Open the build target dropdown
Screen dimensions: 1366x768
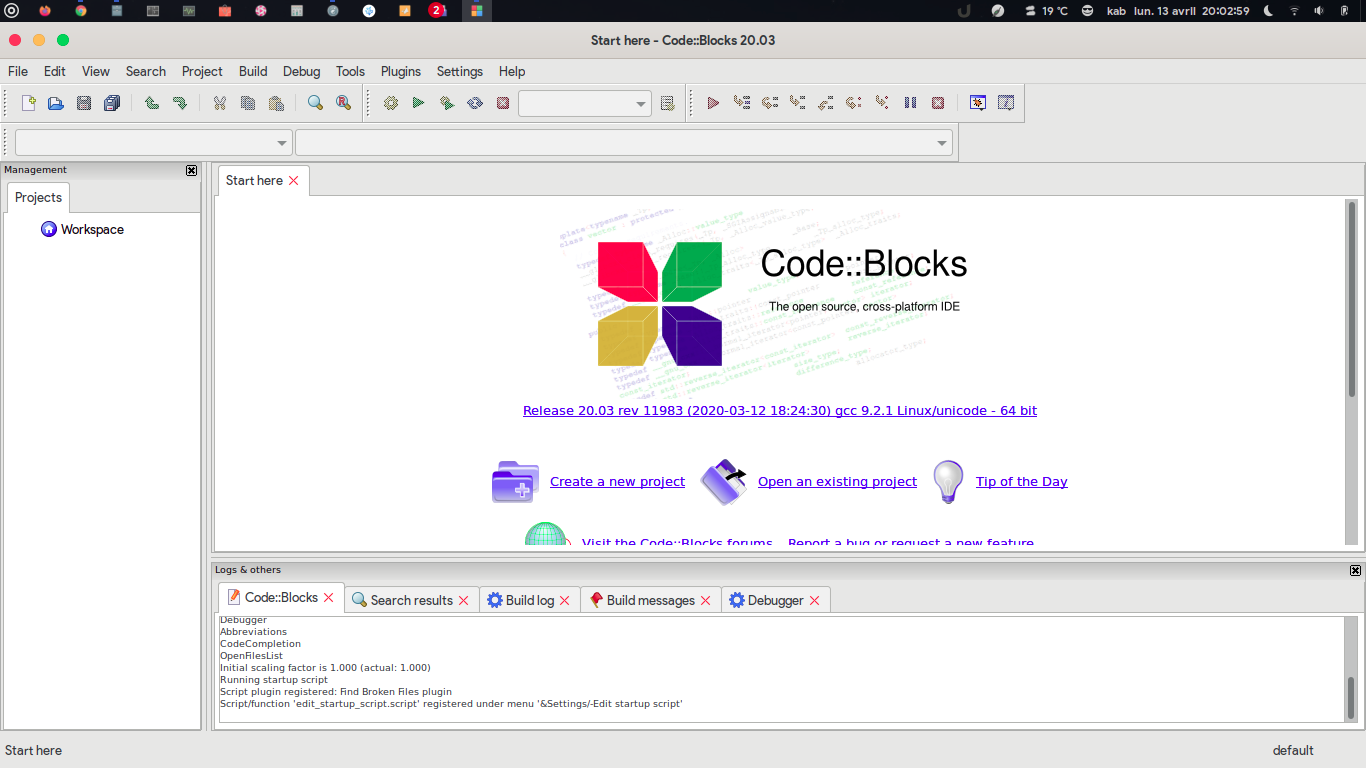tap(585, 103)
